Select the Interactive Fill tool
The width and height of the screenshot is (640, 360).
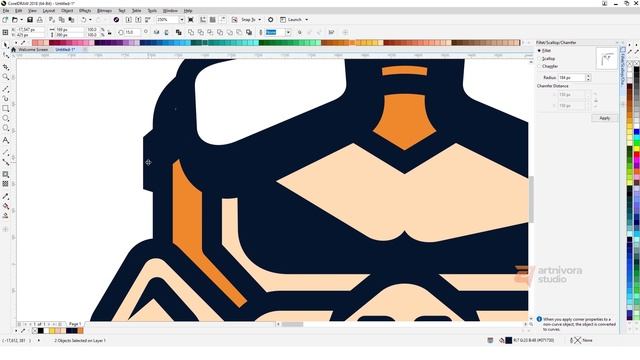click(x=6, y=206)
